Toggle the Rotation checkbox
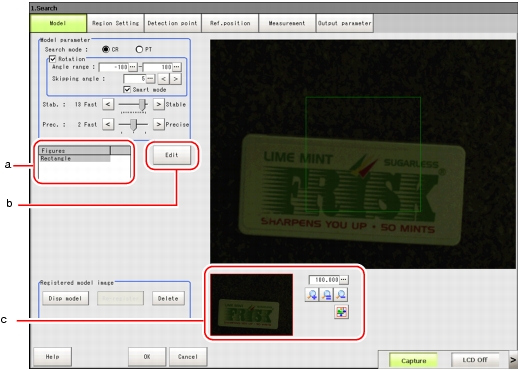The image size is (520, 370). (53, 59)
